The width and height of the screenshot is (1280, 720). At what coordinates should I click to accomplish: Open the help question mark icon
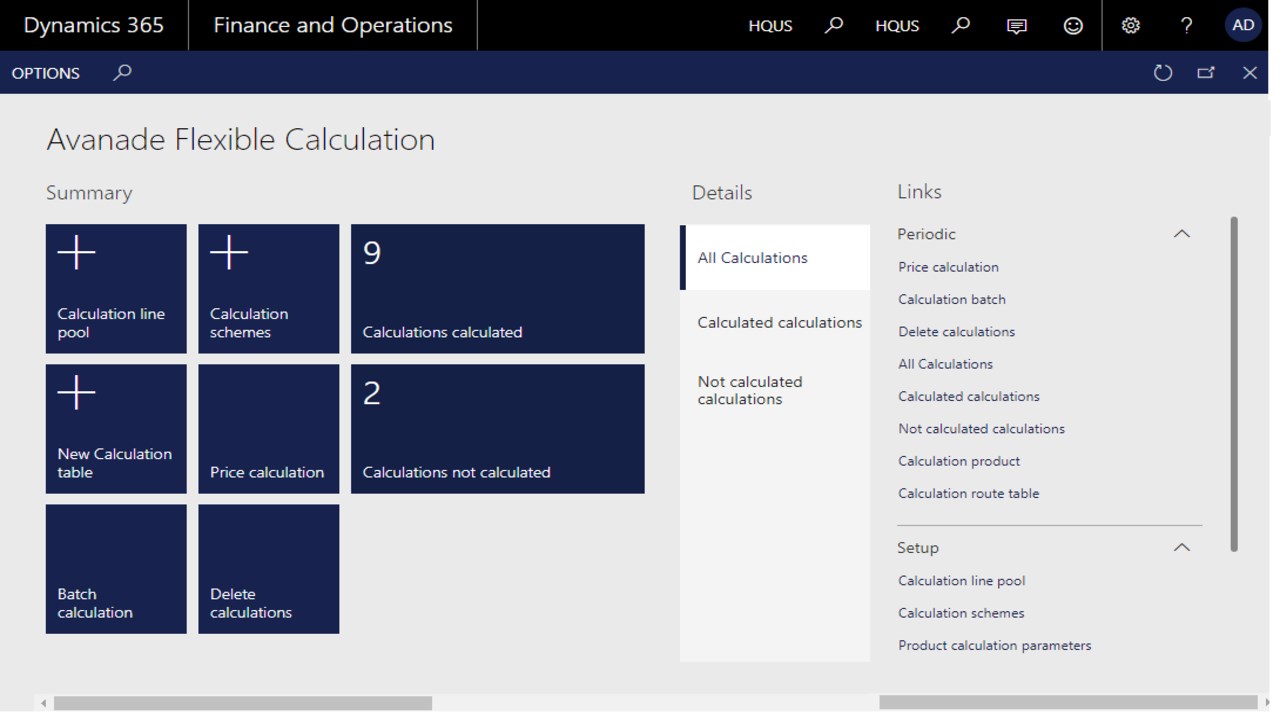pos(1186,26)
